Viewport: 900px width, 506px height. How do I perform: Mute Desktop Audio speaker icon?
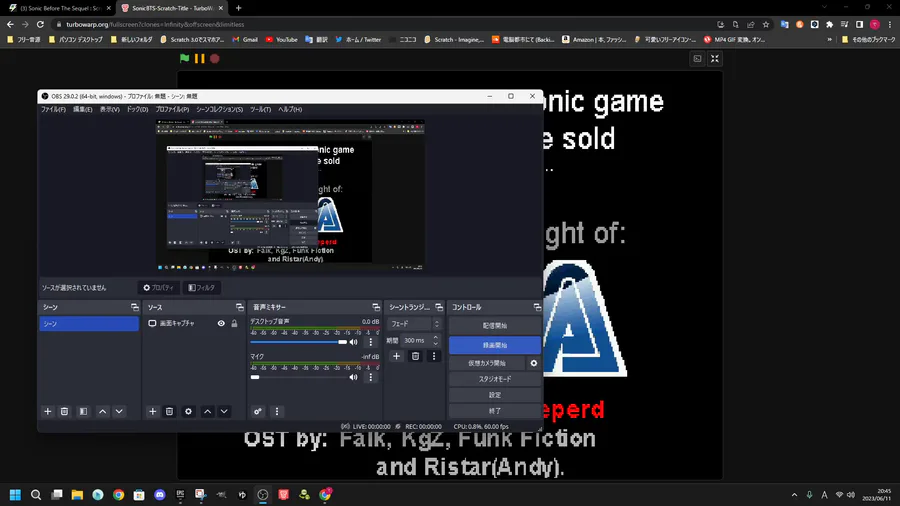(354, 342)
